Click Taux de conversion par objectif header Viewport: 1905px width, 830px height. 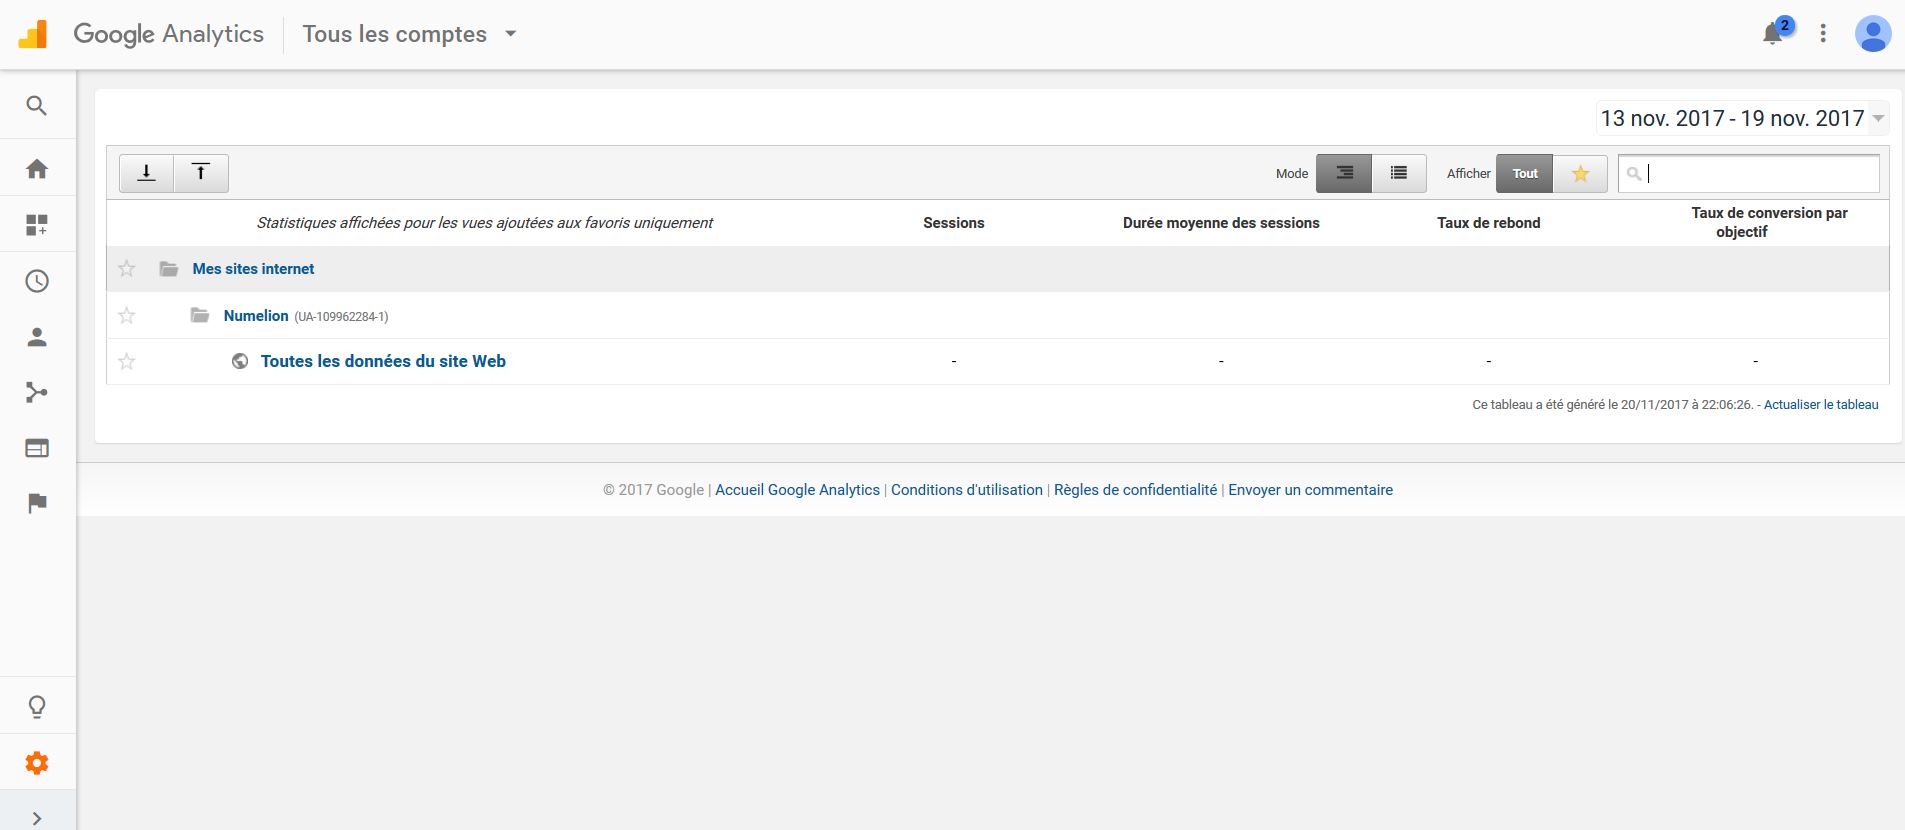click(1769, 222)
